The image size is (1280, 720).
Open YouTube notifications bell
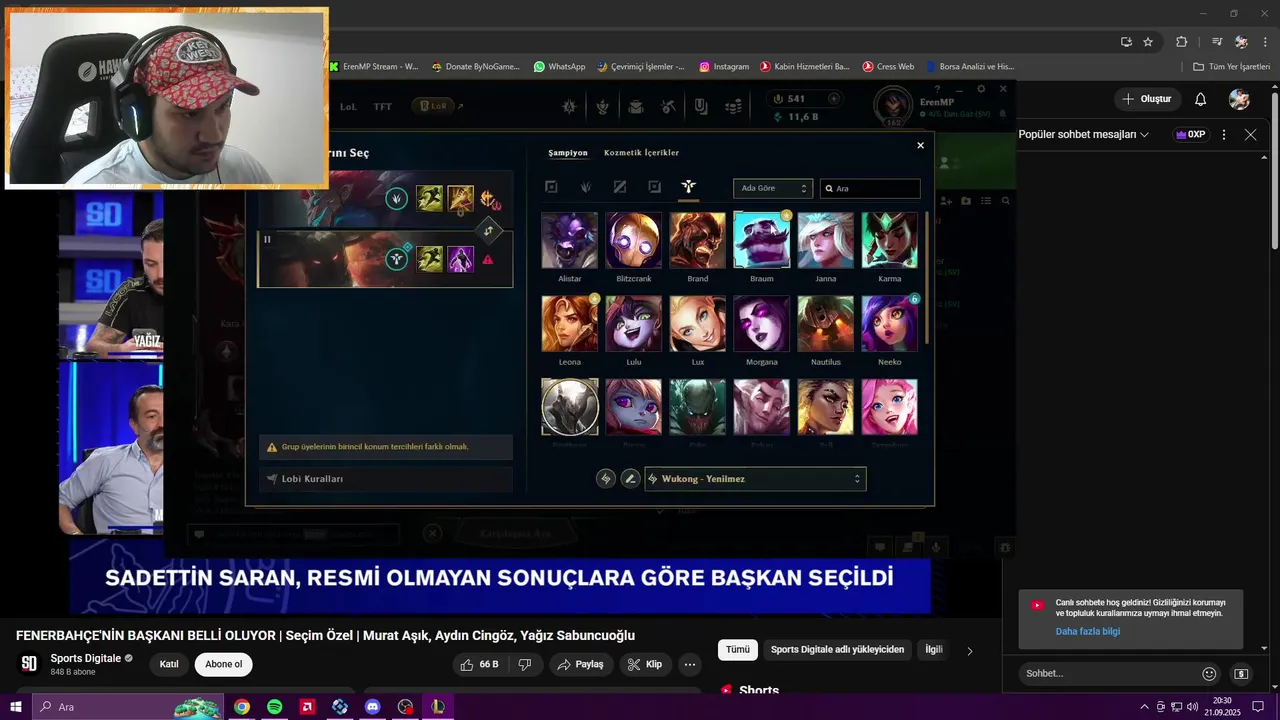1201,99
